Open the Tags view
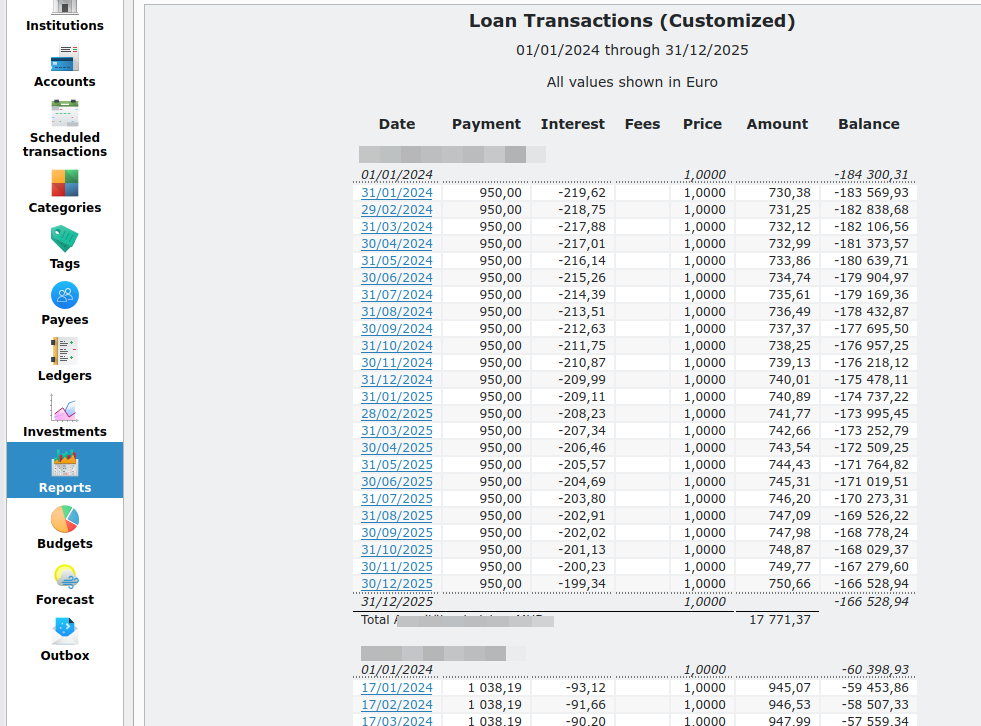The image size is (981, 726). pos(65,248)
